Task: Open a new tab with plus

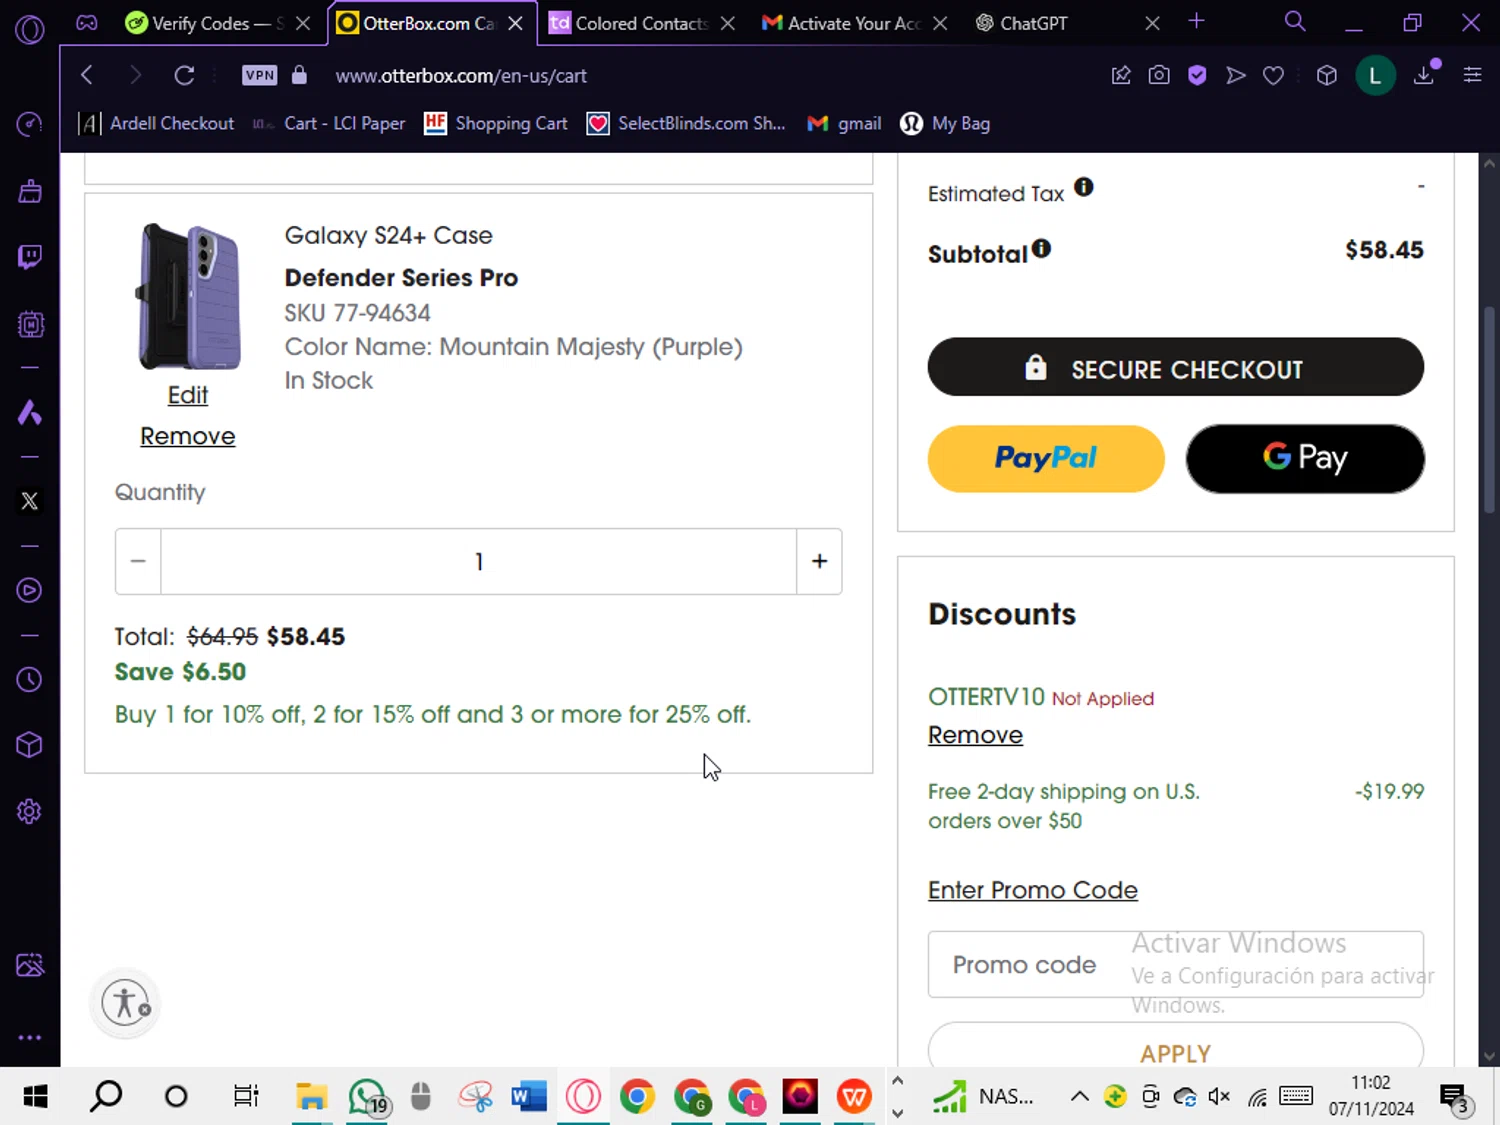Action: (x=1196, y=21)
